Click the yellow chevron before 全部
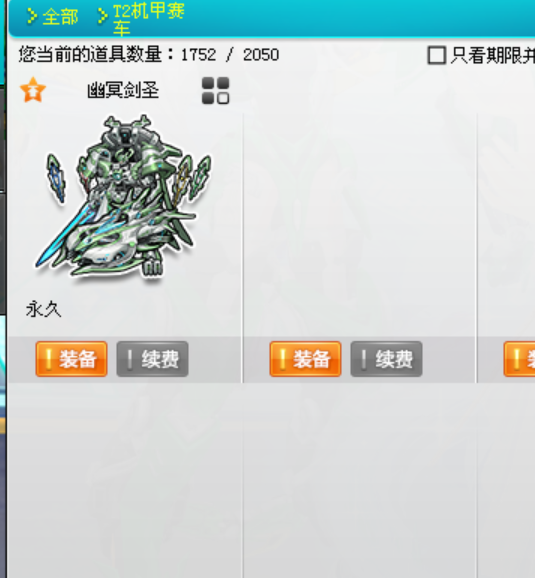535x578 pixels. point(32,17)
